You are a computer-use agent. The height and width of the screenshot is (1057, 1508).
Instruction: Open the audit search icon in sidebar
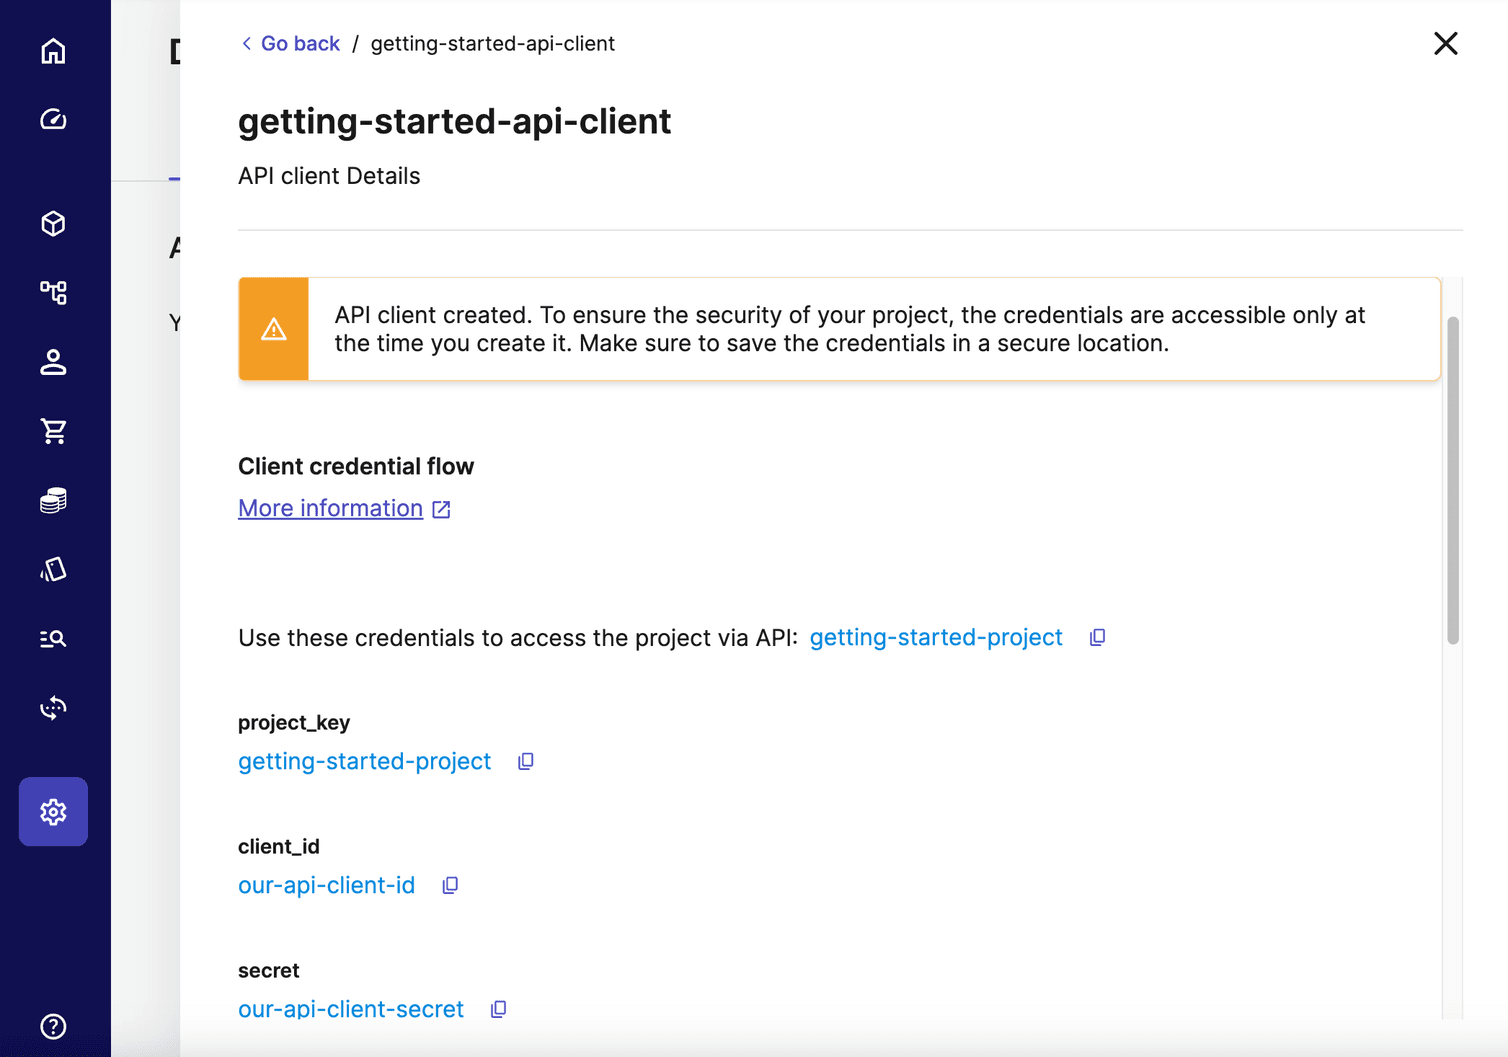53,638
